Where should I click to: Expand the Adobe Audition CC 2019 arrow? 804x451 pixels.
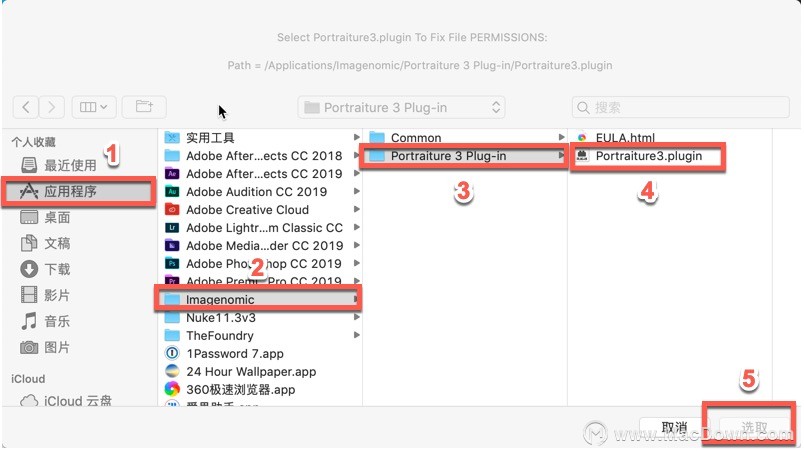click(356, 191)
